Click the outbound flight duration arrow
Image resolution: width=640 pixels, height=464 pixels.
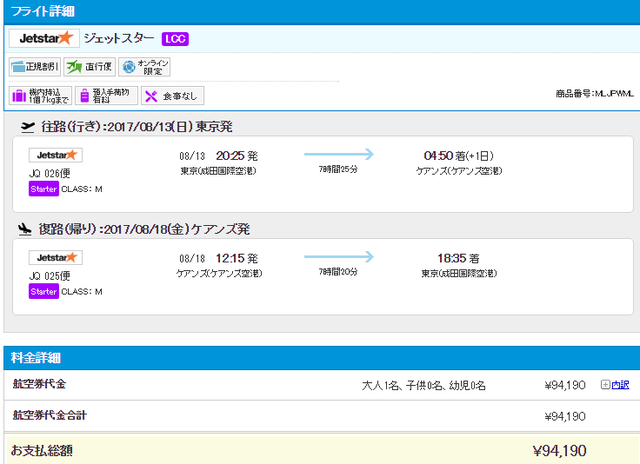click(339, 154)
